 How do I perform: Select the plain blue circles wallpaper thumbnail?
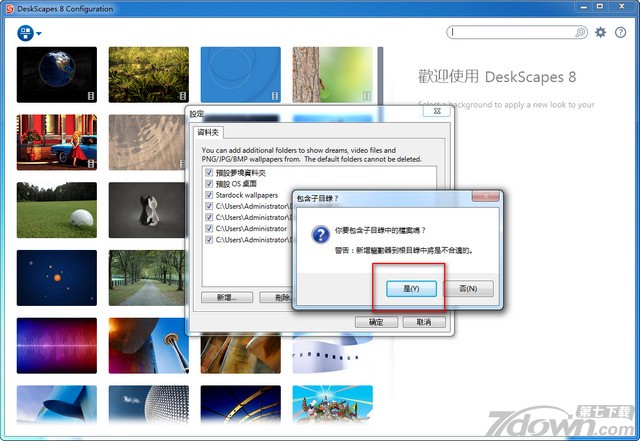coord(240,75)
